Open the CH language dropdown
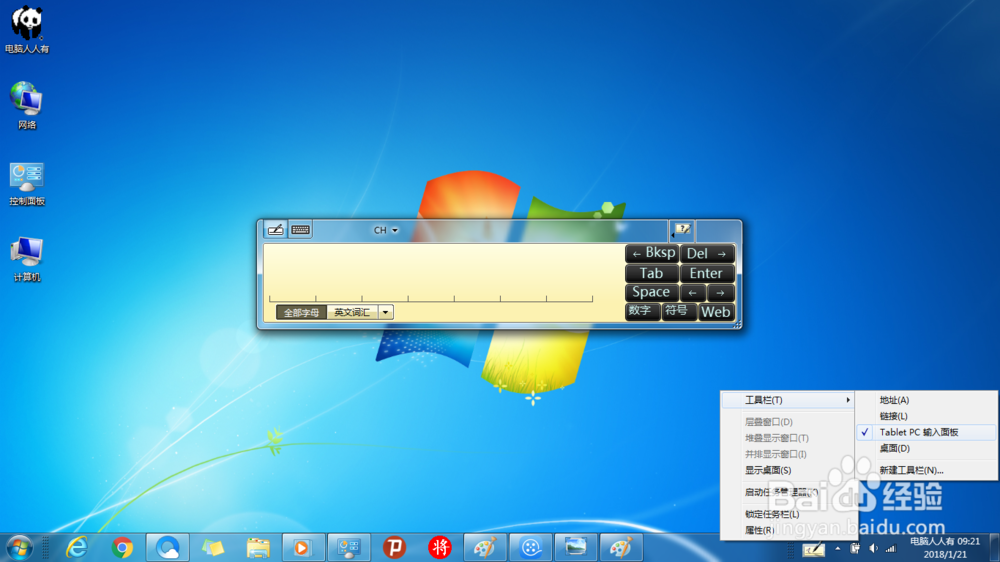1000x562 pixels. [x=386, y=230]
